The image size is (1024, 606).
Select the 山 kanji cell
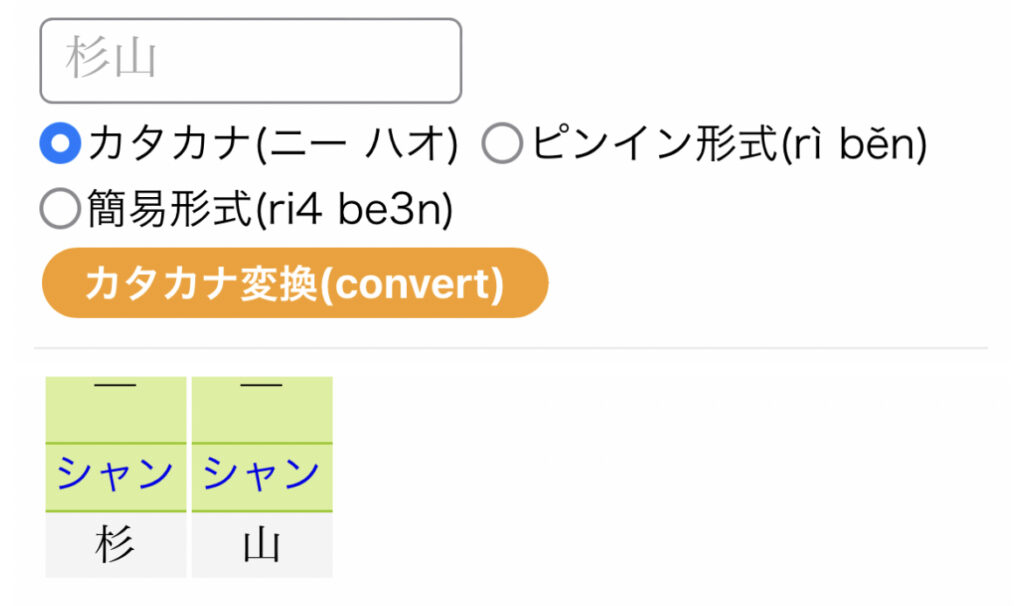pyautogui.click(x=262, y=545)
